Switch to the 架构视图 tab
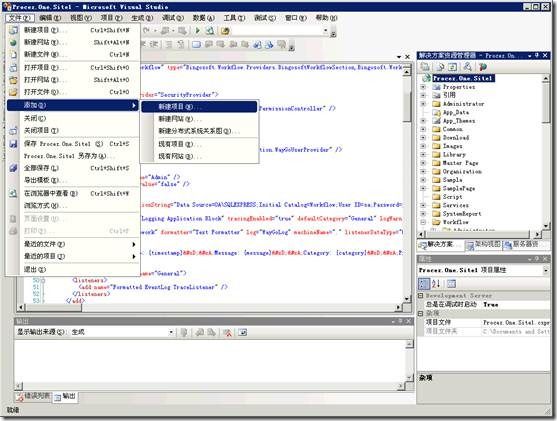Image resolution: width=557 pixels, height=421 pixels. point(483,244)
